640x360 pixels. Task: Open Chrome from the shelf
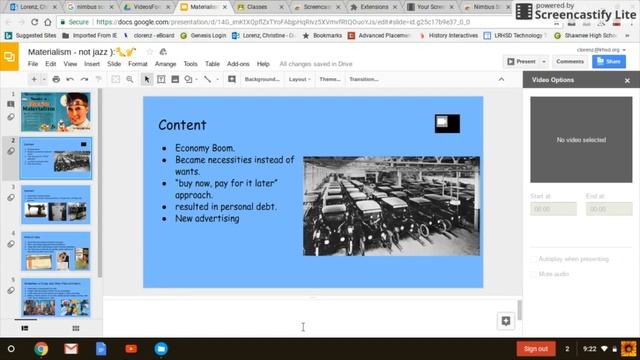click(41, 349)
